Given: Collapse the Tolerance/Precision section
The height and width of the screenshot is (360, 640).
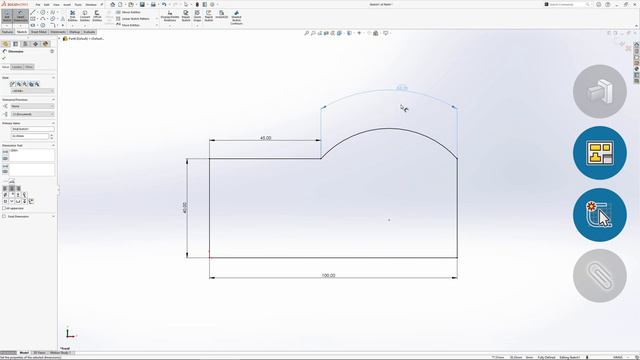Looking at the screenshot, I should point(53,100).
